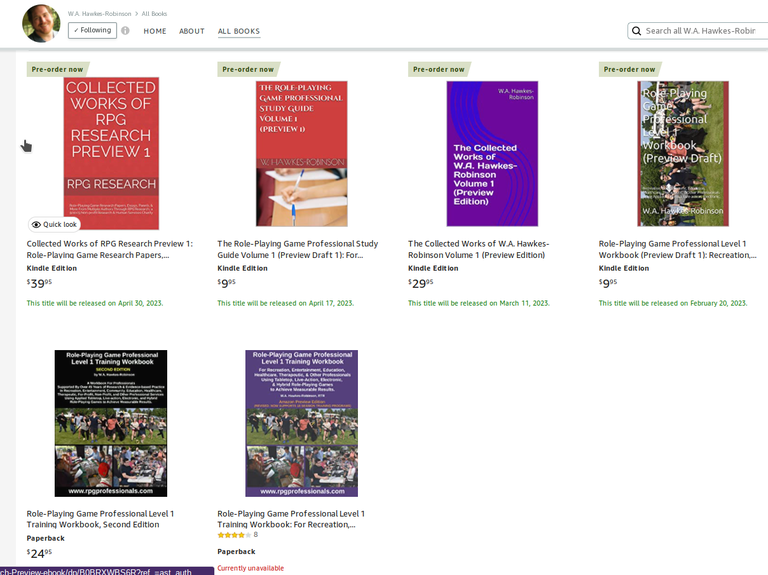Open the purple Level 1 Training Workbook cover
This screenshot has width=768, height=575.
coord(302,423)
